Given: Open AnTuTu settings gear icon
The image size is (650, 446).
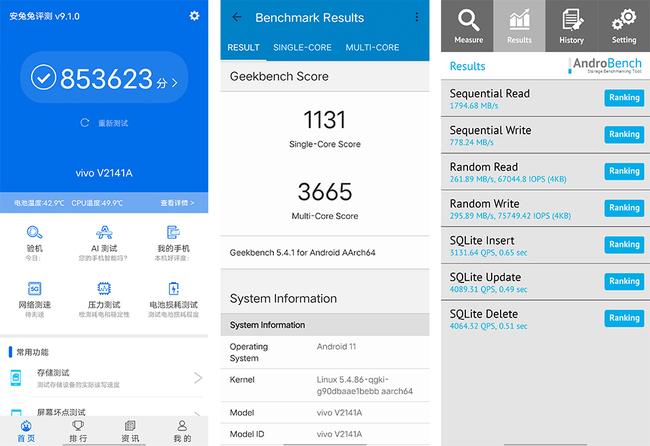Looking at the screenshot, I should point(193,16).
